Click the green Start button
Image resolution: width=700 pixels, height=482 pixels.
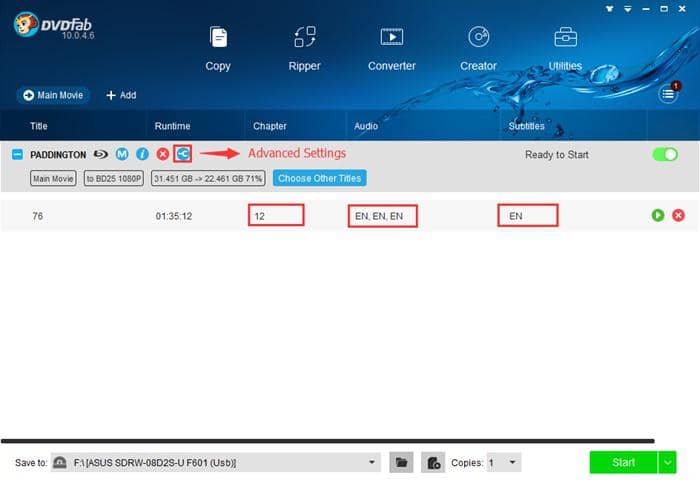[623, 462]
